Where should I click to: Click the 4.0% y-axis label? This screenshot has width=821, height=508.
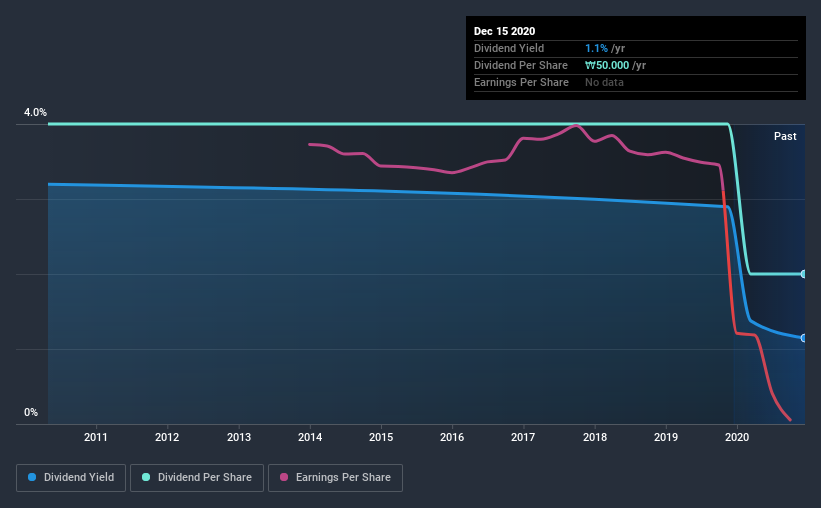point(35,113)
